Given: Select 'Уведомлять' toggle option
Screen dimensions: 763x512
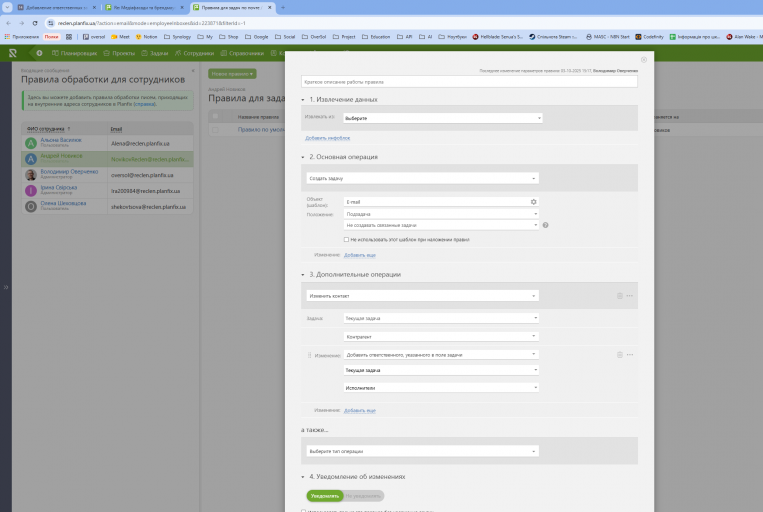Looking at the screenshot, I should [325, 495].
